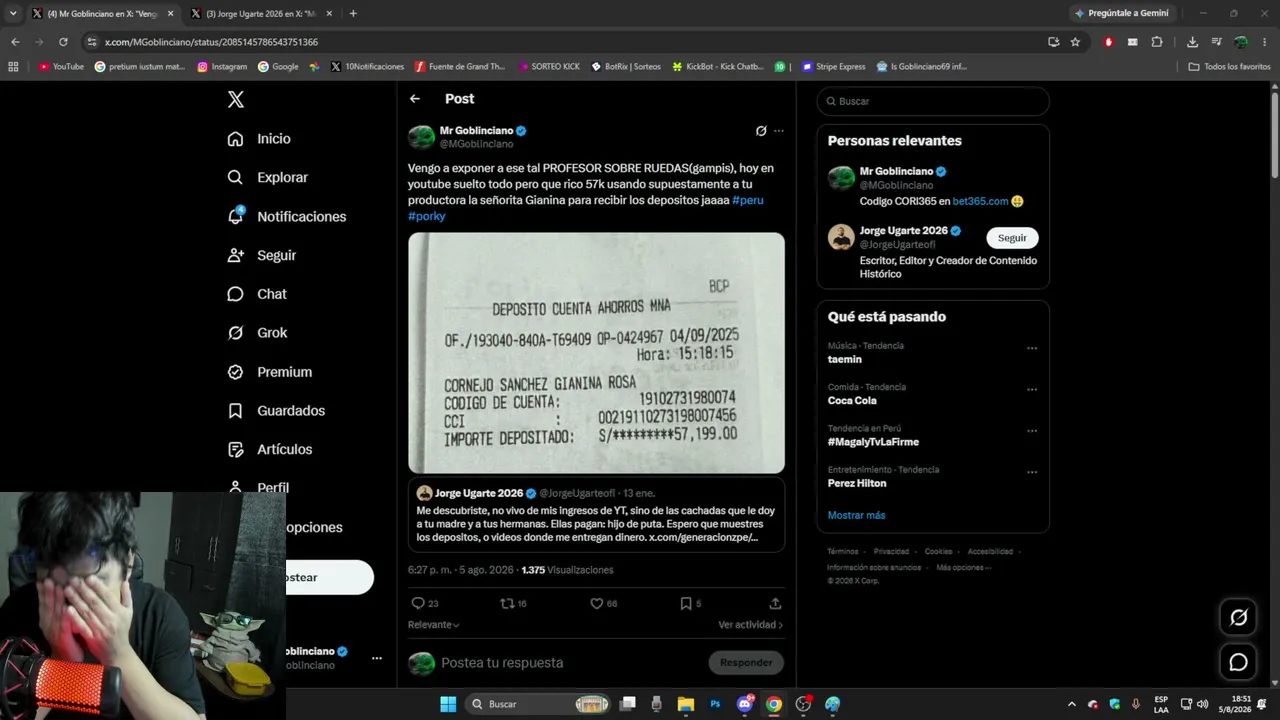The width and height of the screenshot is (1280, 720).
Task: Expand the Relevante reply sort dropdown
Action: click(434, 625)
